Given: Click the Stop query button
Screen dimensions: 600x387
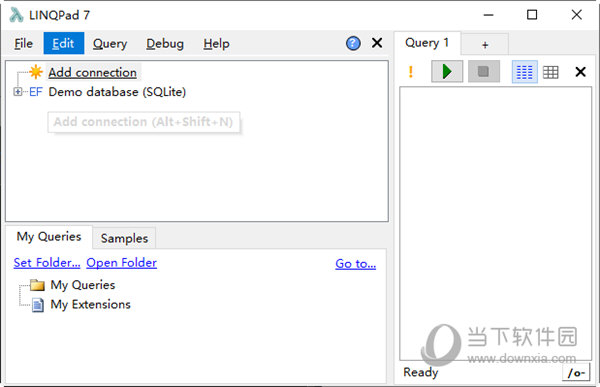Looking at the screenshot, I should [x=484, y=71].
